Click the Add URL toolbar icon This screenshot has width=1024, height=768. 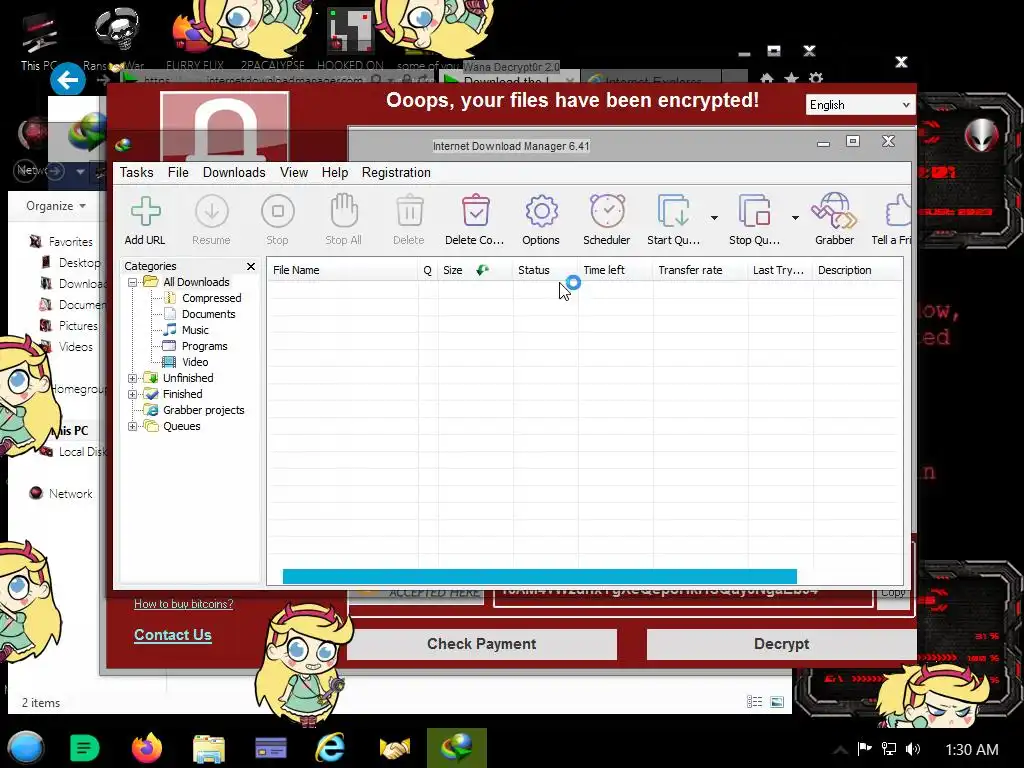[x=145, y=212]
